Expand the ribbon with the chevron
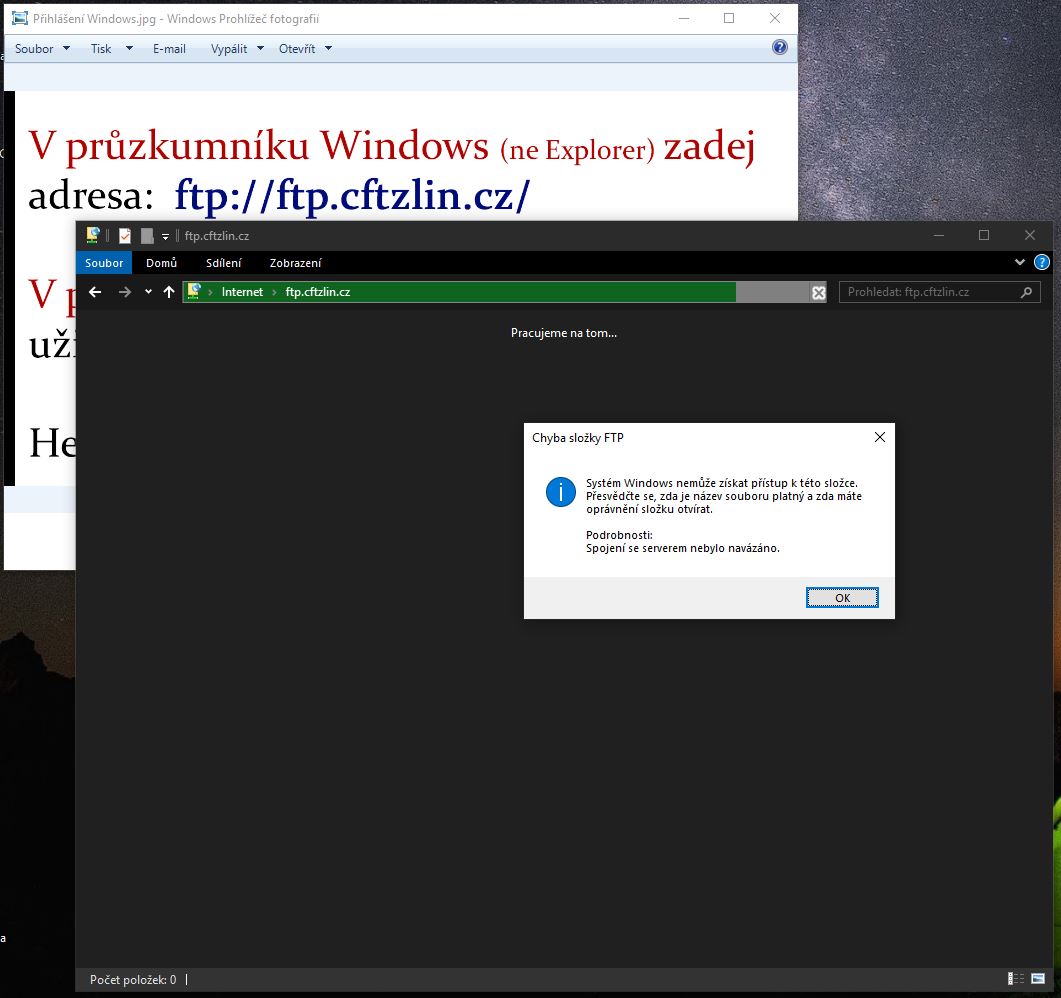The width and height of the screenshot is (1061, 998). tap(1020, 263)
